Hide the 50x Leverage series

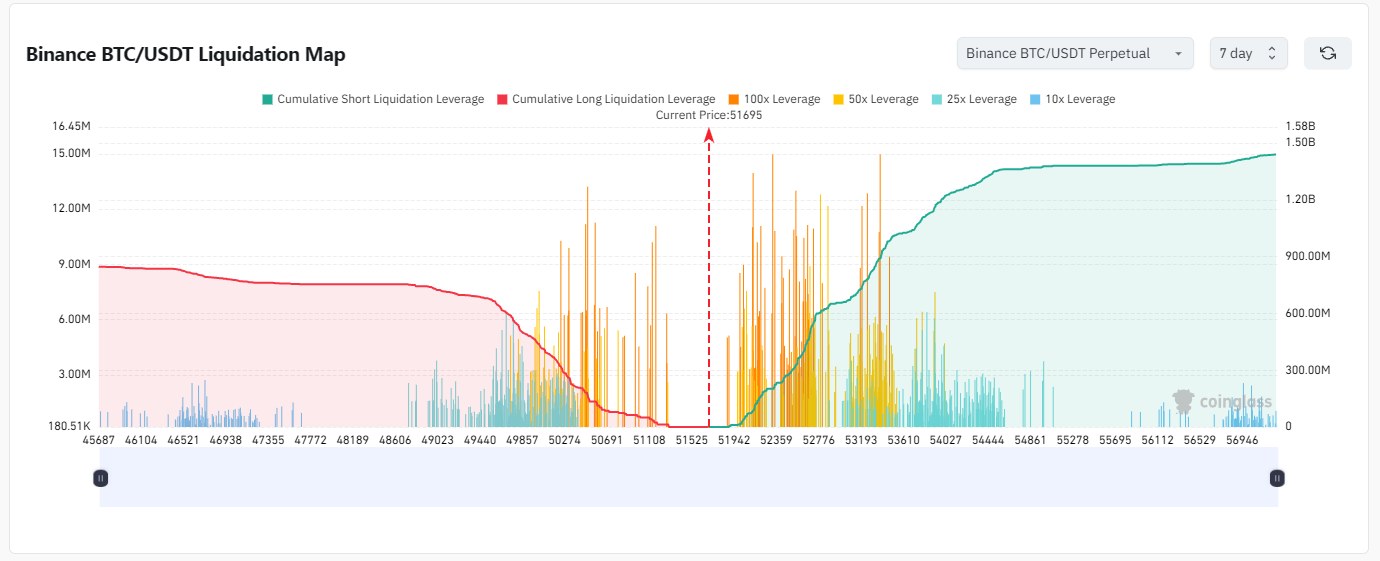click(x=875, y=99)
